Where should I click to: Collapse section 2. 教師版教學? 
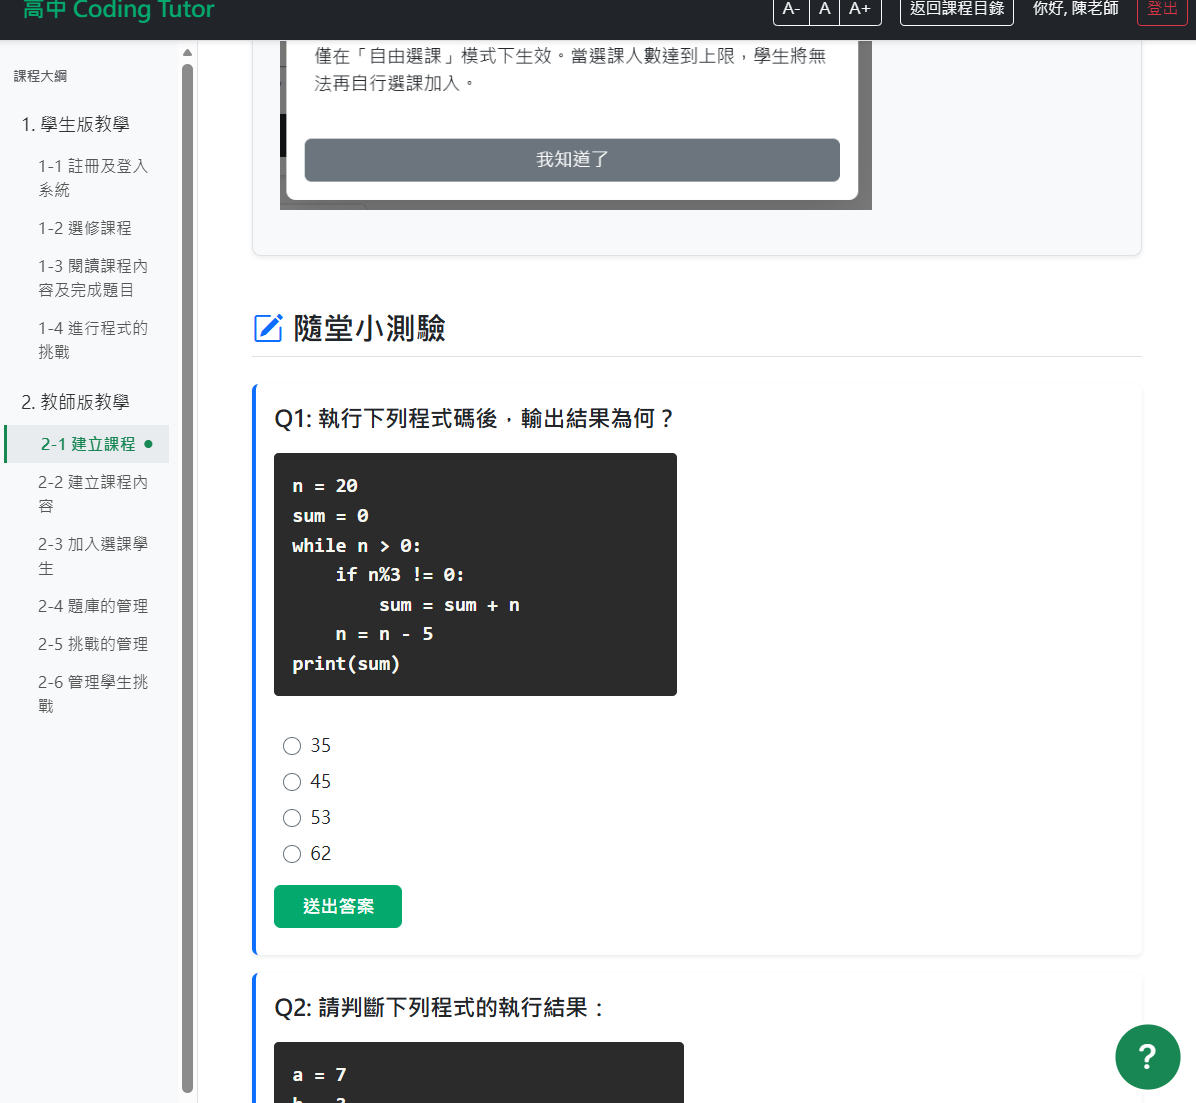(76, 402)
